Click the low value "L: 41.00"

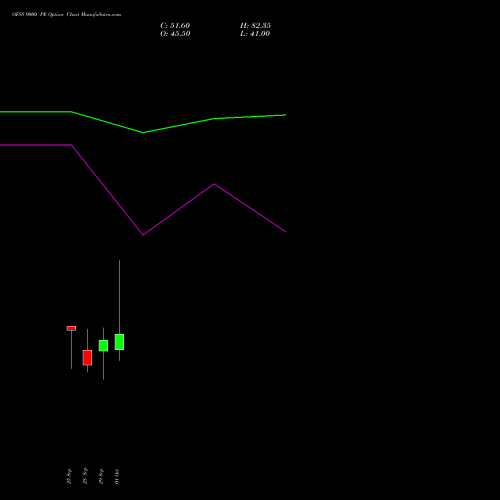(x=255, y=34)
